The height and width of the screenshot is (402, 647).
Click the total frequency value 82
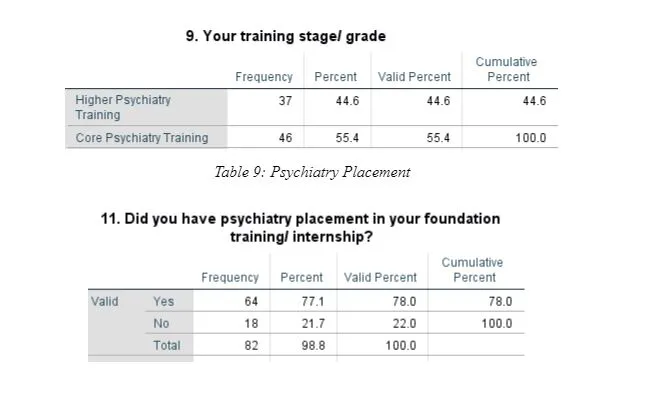(251, 345)
